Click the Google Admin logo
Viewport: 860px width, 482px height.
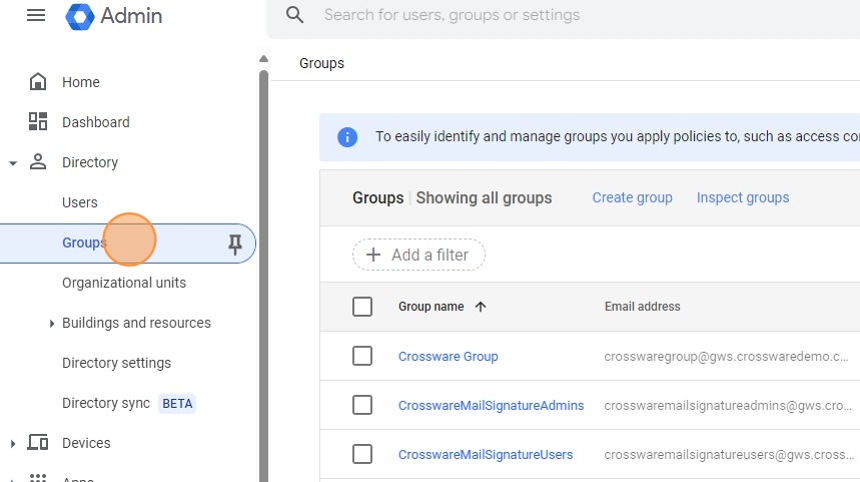(80, 16)
